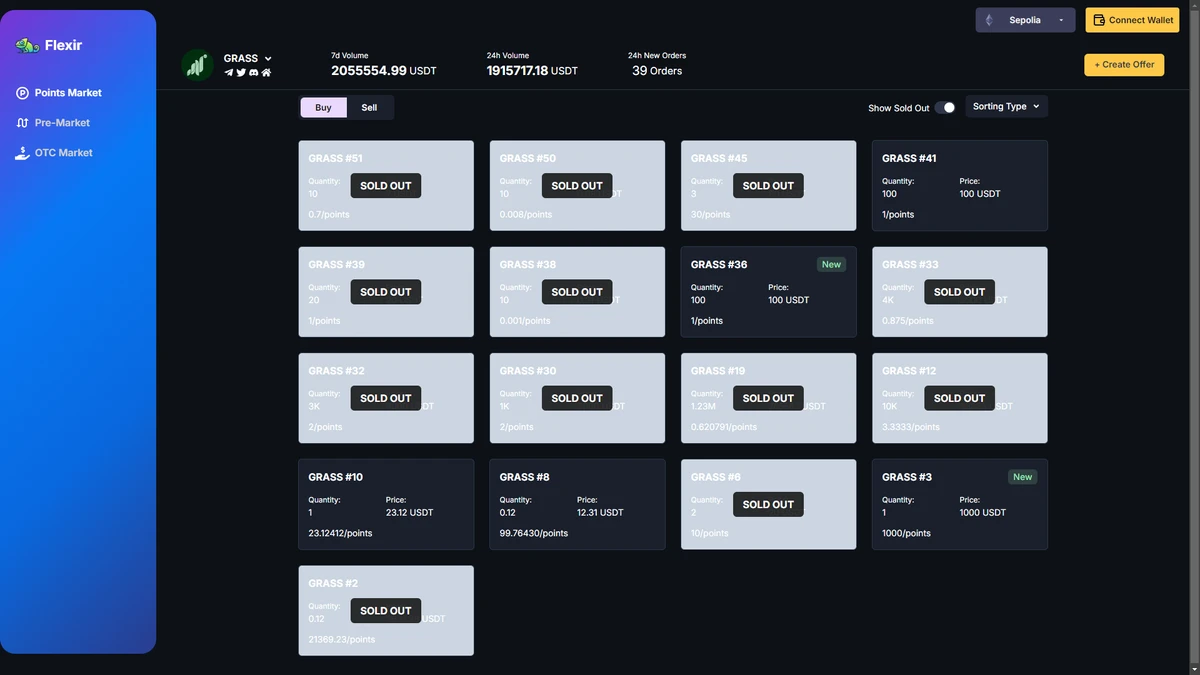Viewport: 1200px width, 675px height.
Task: Click the Ethereum network icon
Action: (989, 20)
